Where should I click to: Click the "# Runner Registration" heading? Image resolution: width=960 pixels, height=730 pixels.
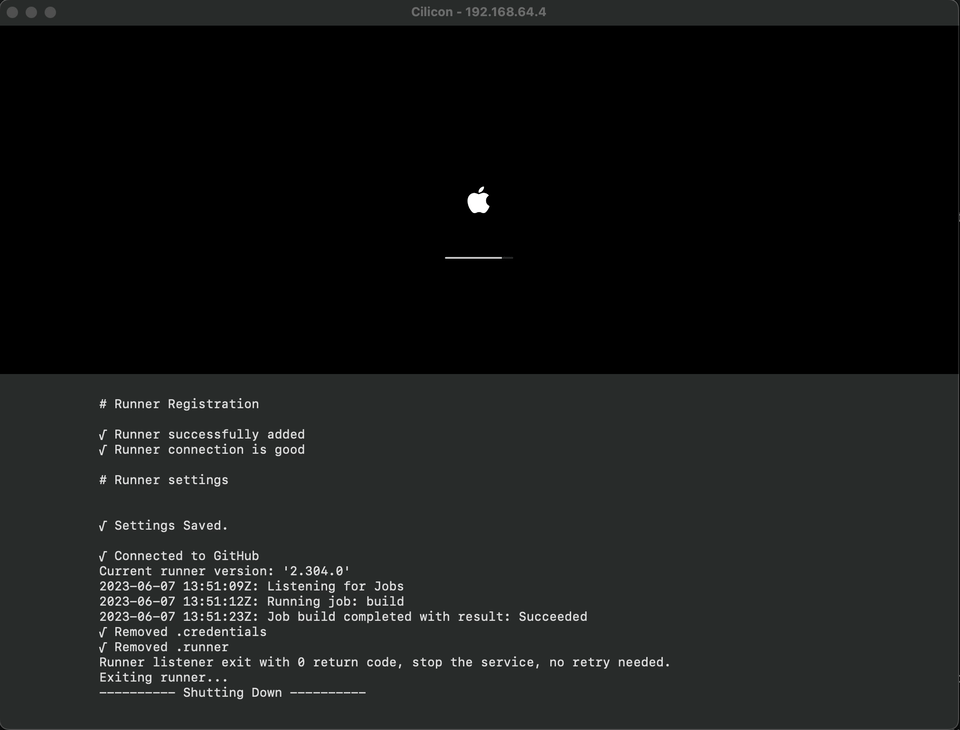point(179,404)
